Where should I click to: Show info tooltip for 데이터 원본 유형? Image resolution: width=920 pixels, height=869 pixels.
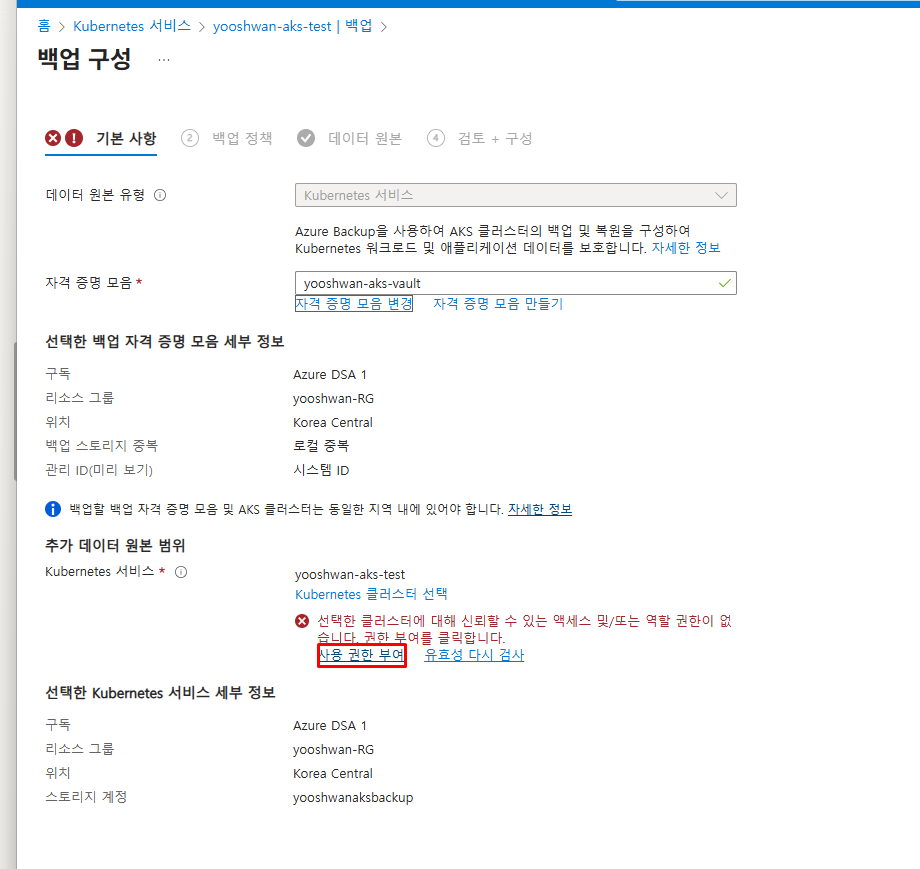point(160,195)
